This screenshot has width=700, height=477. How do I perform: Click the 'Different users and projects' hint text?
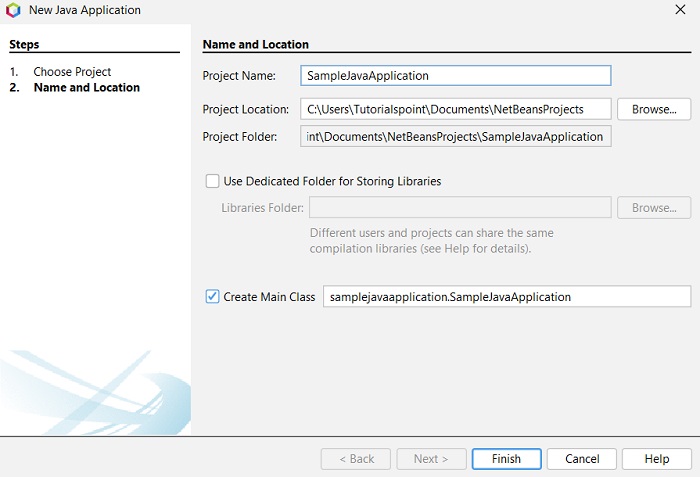coord(431,241)
